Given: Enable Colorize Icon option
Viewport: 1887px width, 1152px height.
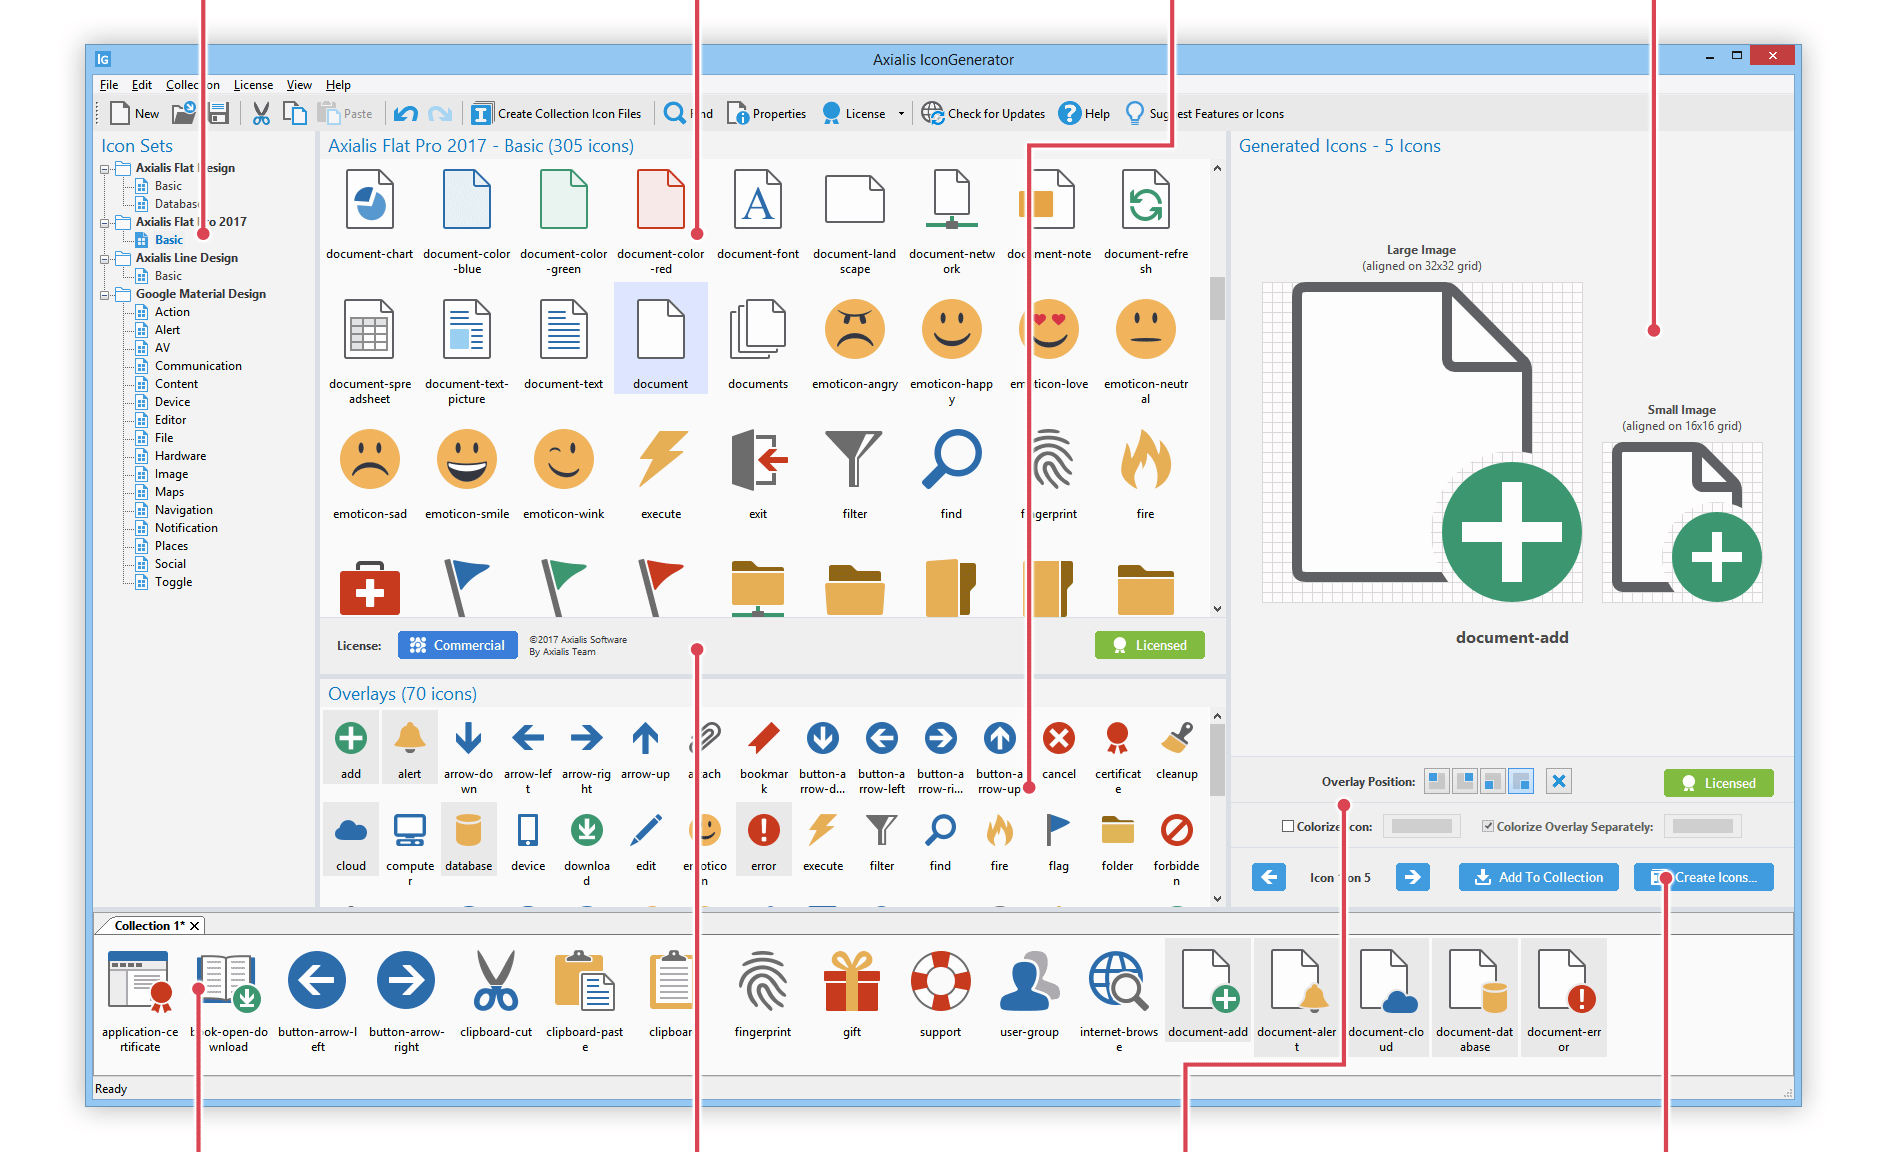Looking at the screenshot, I should pos(1288,826).
